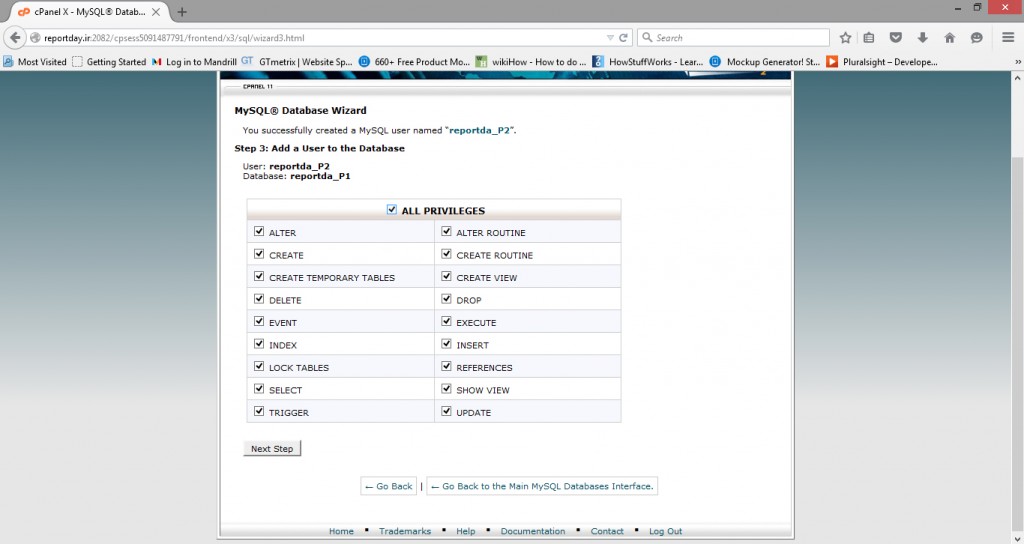Click the browser back arrow button
The width and height of the screenshot is (1024, 544).
[x=15, y=38]
